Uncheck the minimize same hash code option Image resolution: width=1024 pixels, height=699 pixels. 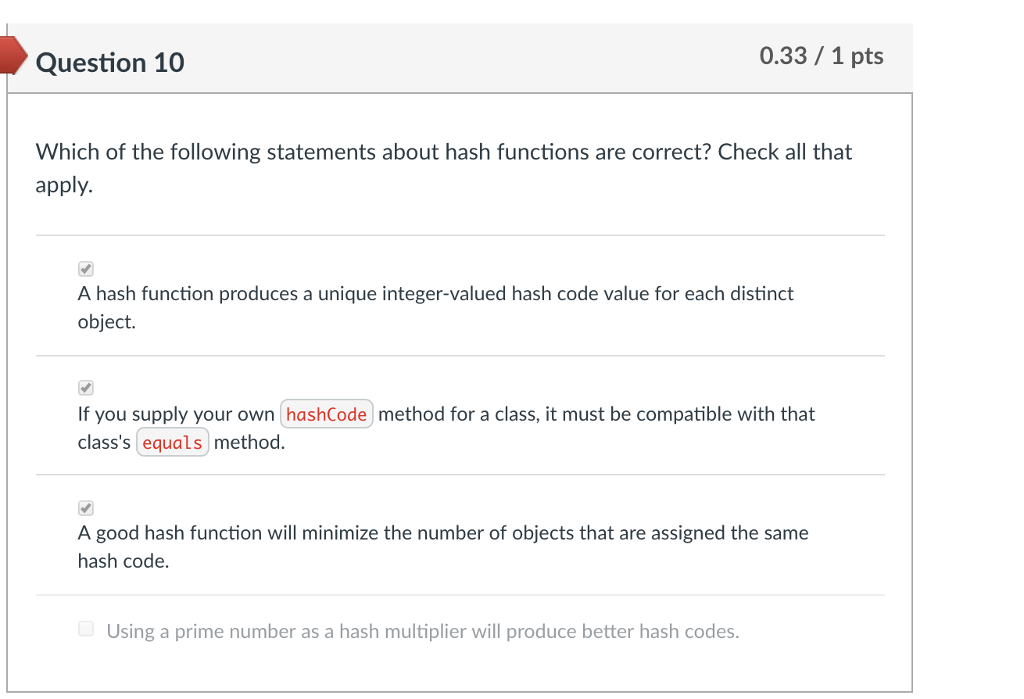coord(85,507)
